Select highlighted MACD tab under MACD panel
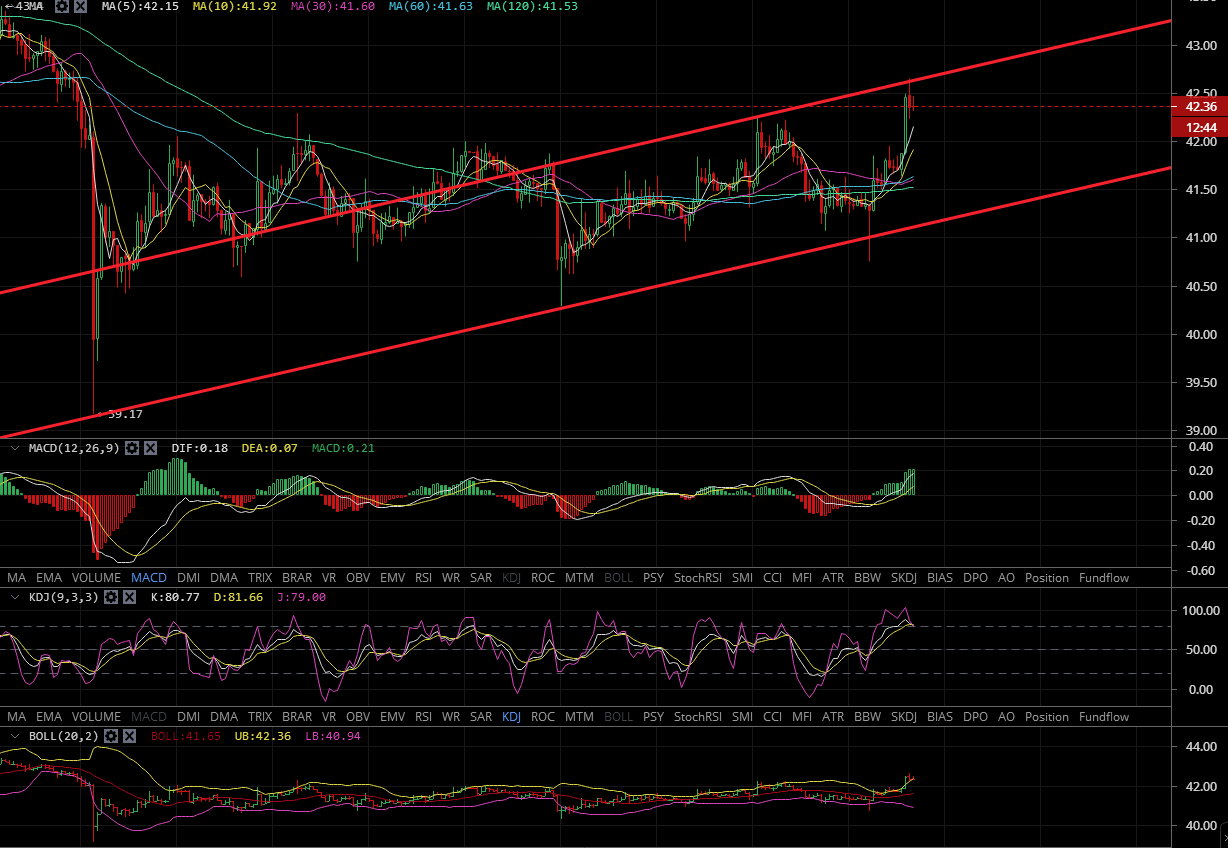 point(149,578)
